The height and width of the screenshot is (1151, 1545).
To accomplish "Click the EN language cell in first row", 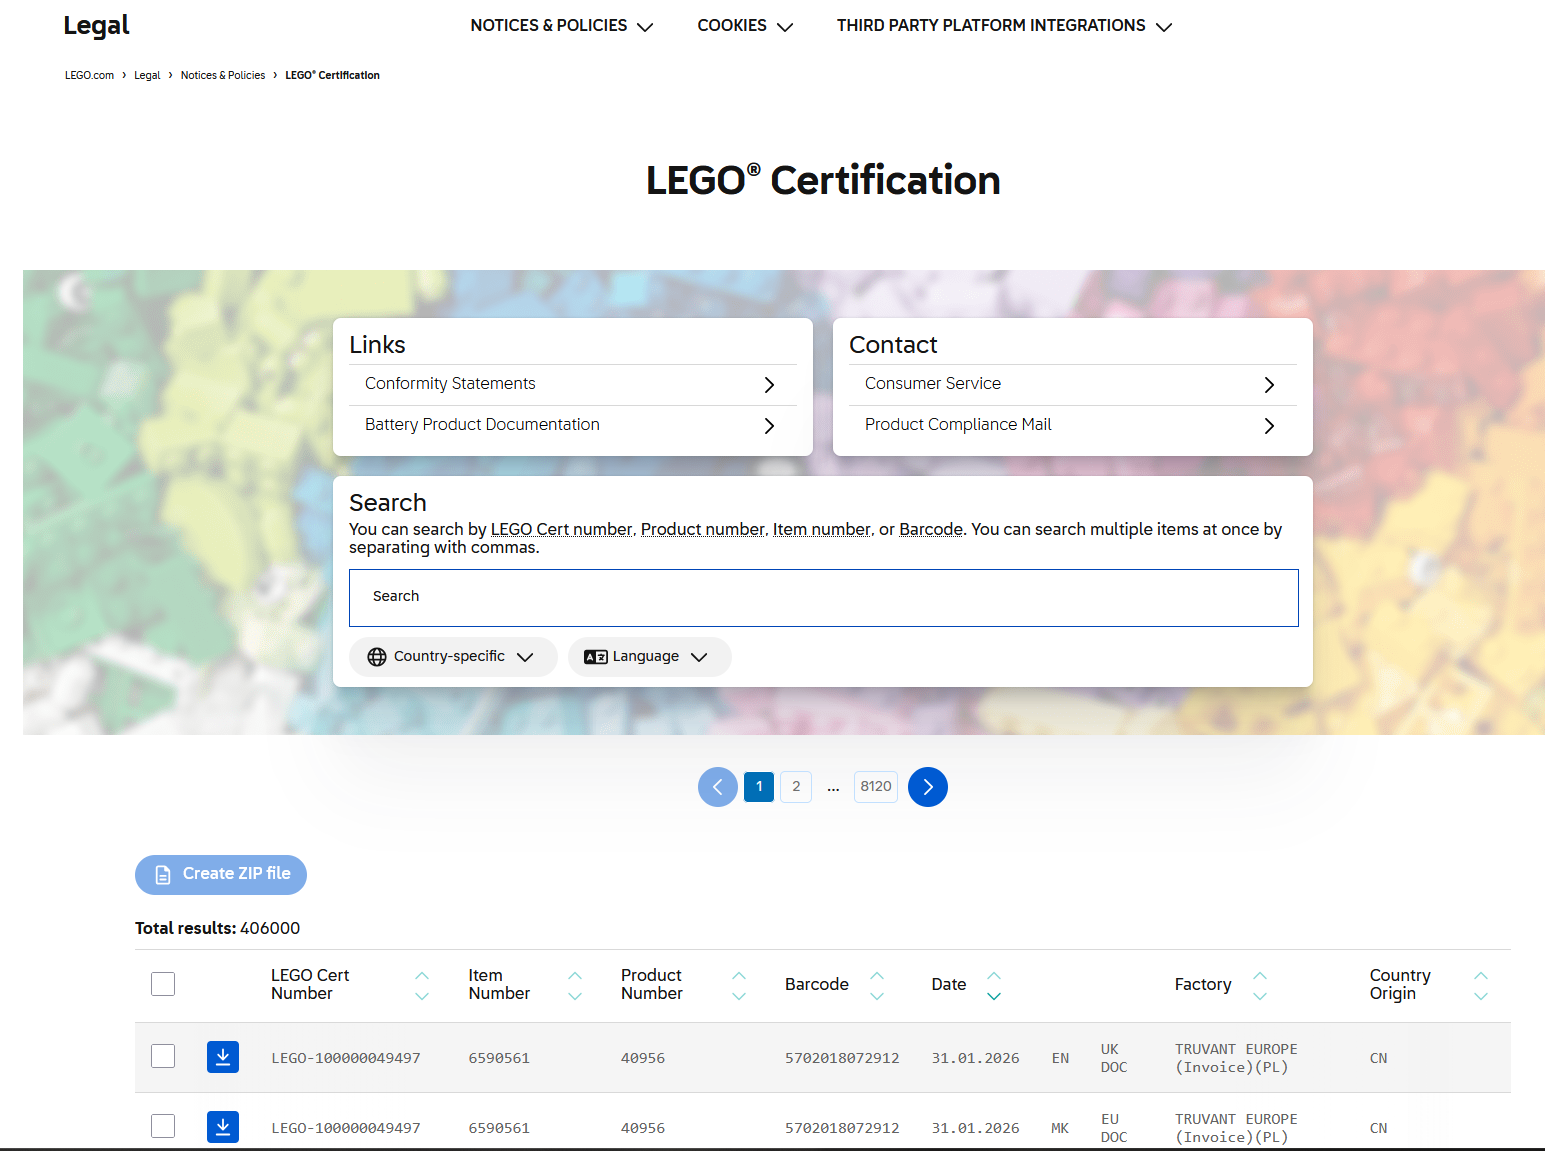I will [1060, 1058].
